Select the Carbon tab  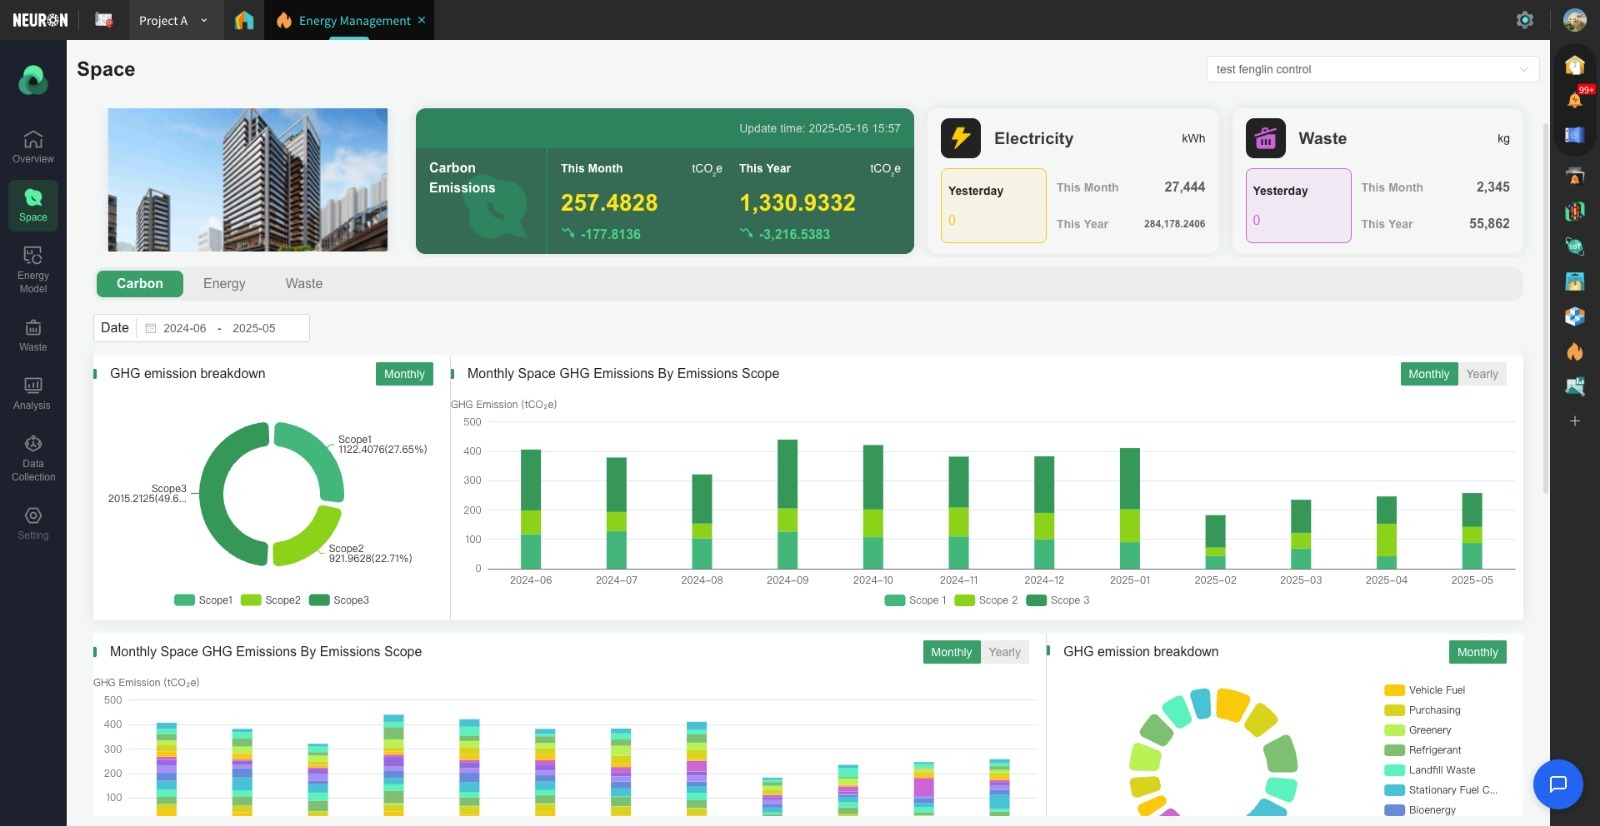(x=140, y=284)
